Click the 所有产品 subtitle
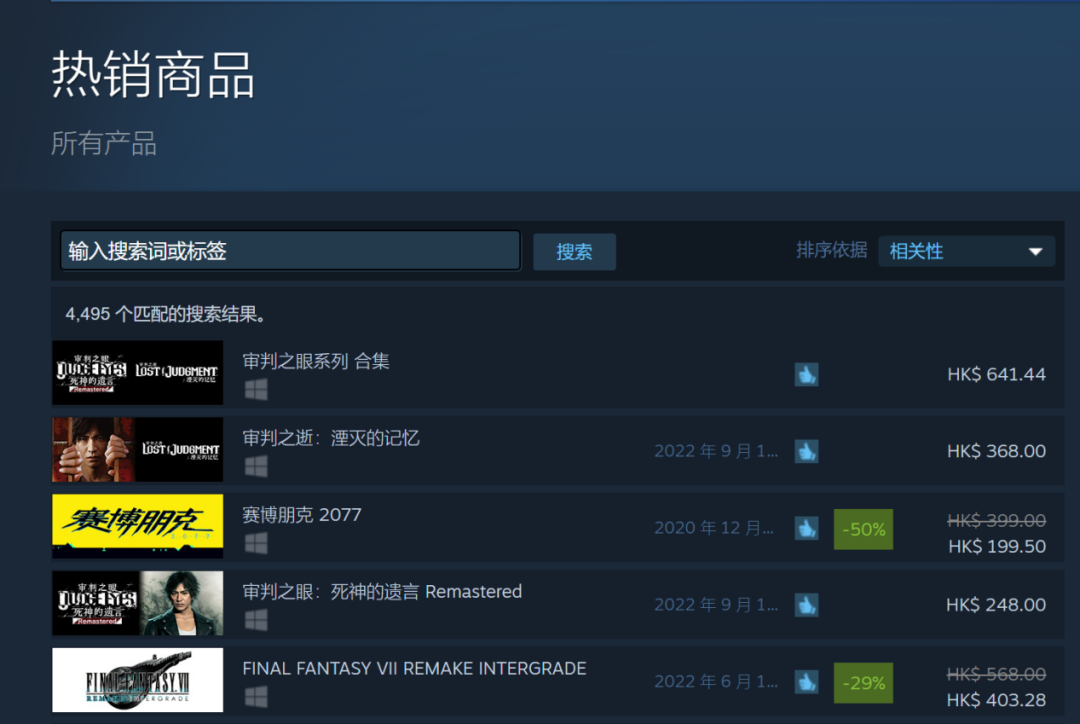Image resolution: width=1080 pixels, height=724 pixels. [104, 144]
